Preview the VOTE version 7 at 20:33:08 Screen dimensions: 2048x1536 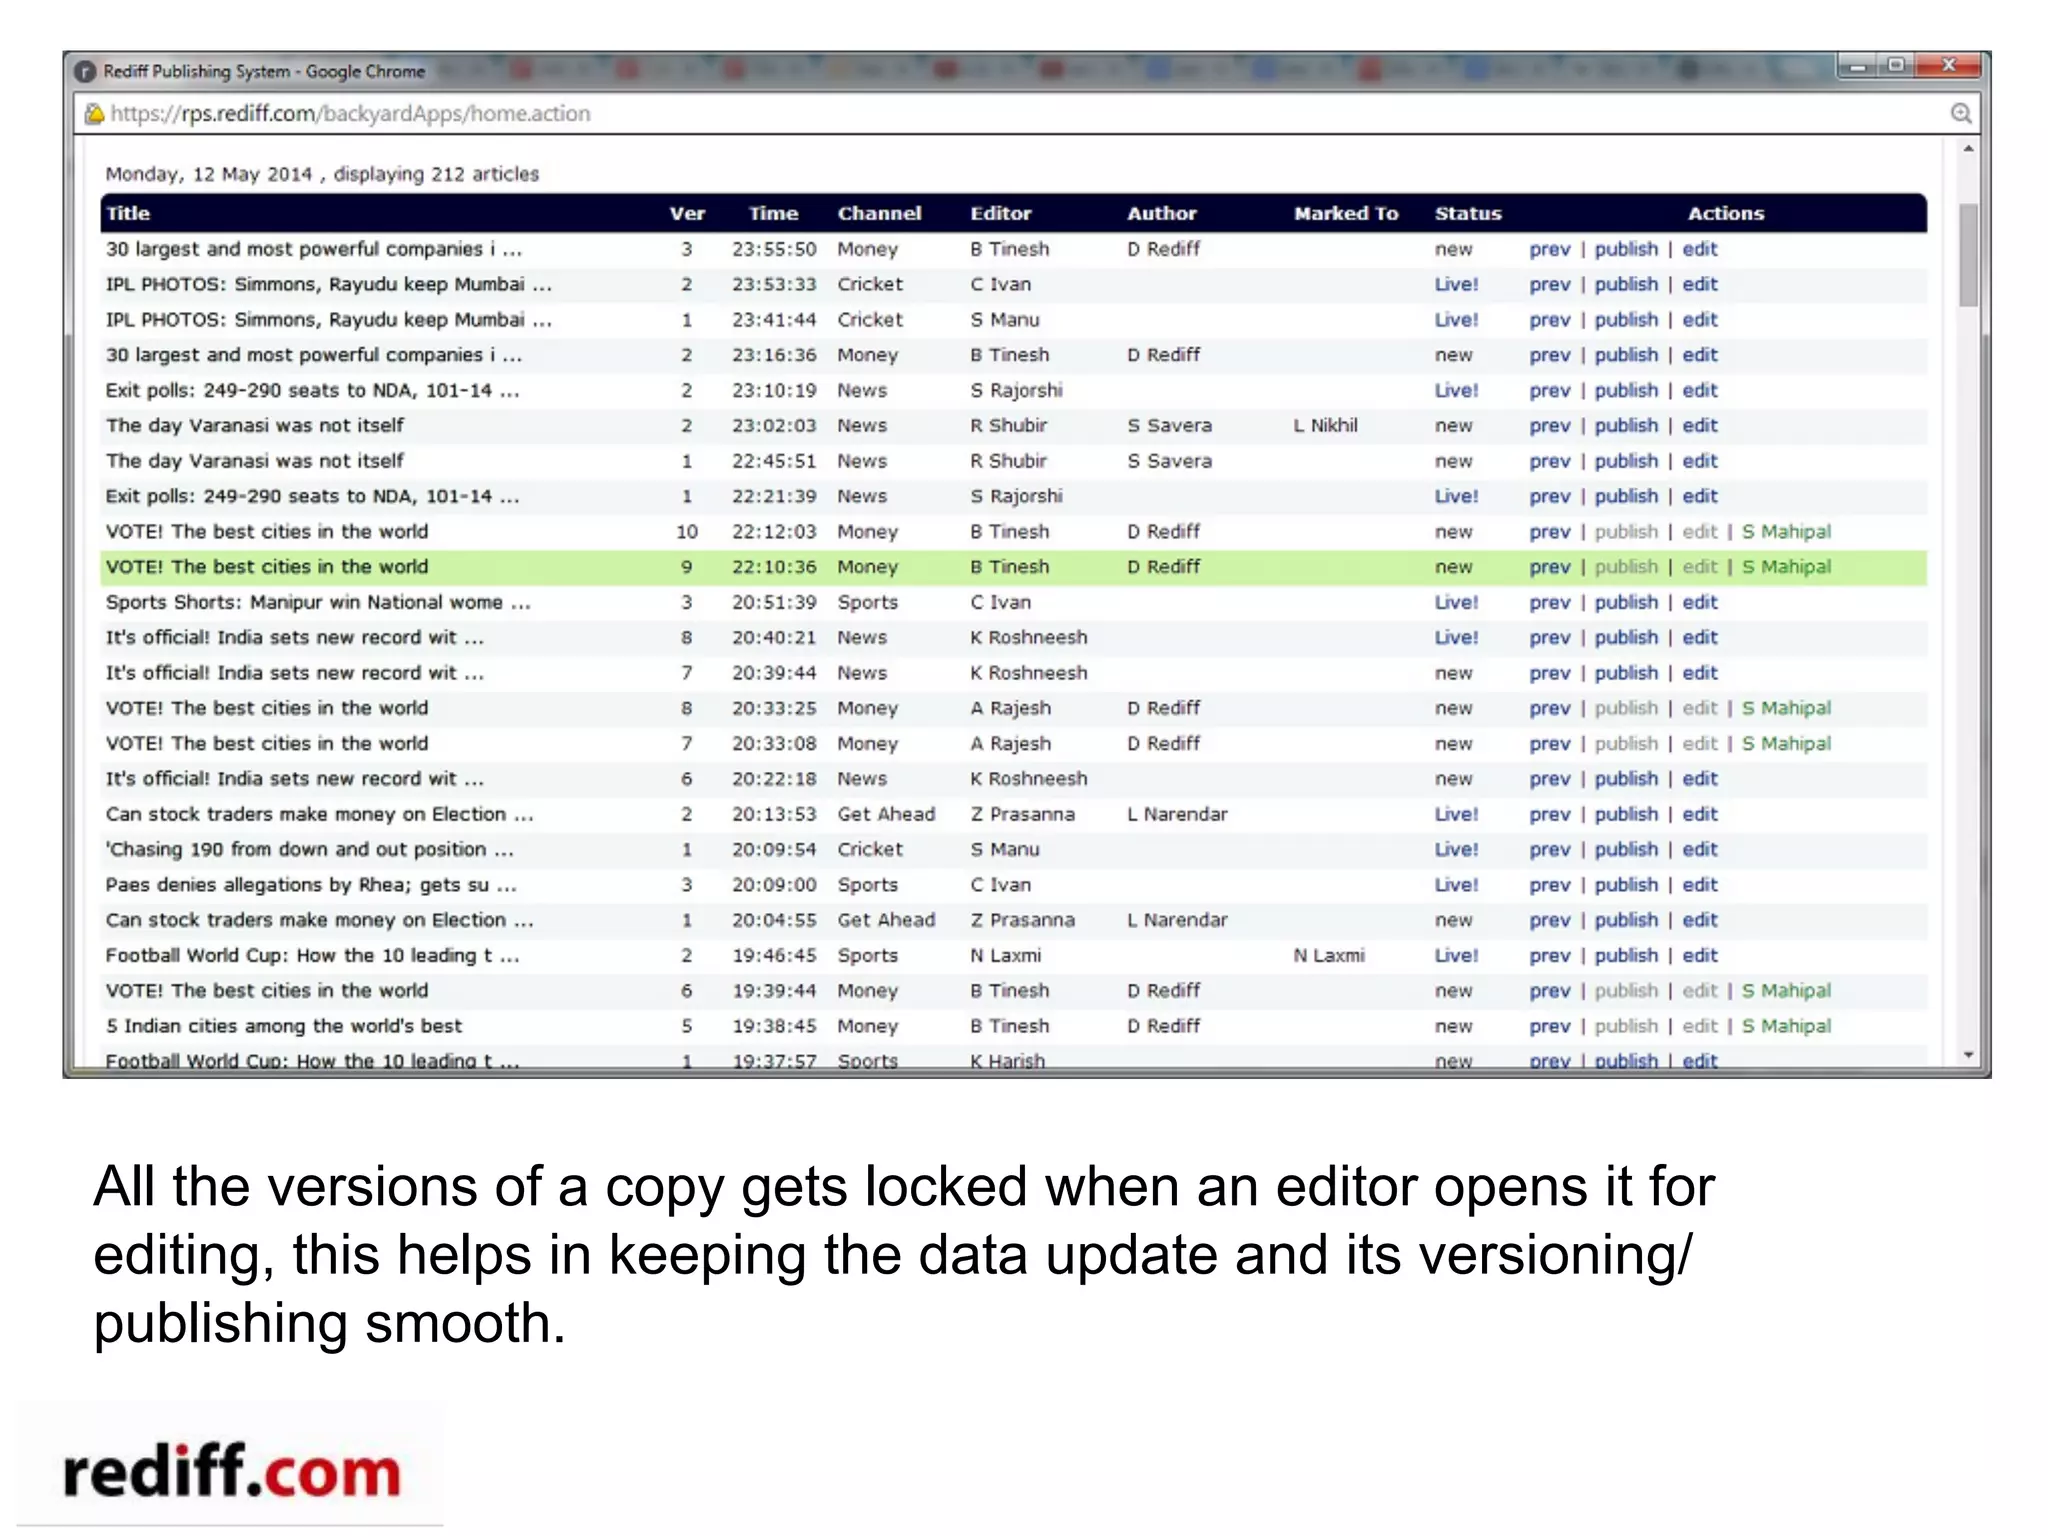[x=1549, y=744]
